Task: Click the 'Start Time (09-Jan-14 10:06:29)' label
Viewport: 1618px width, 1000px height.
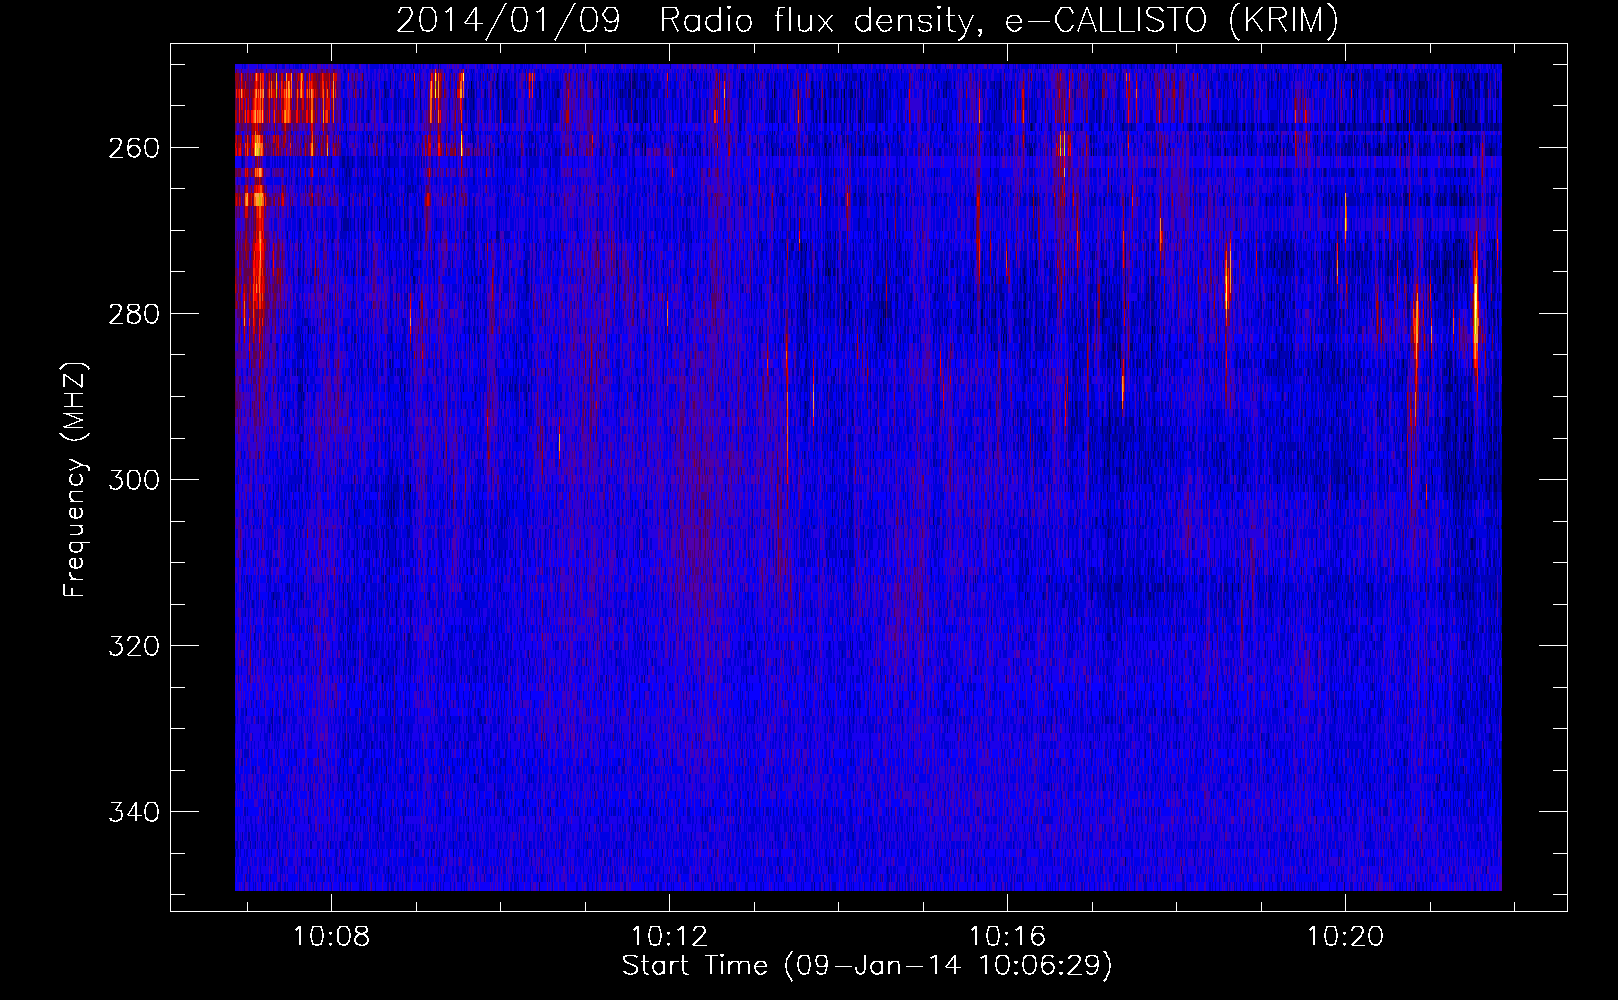Action: coord(867,966)
